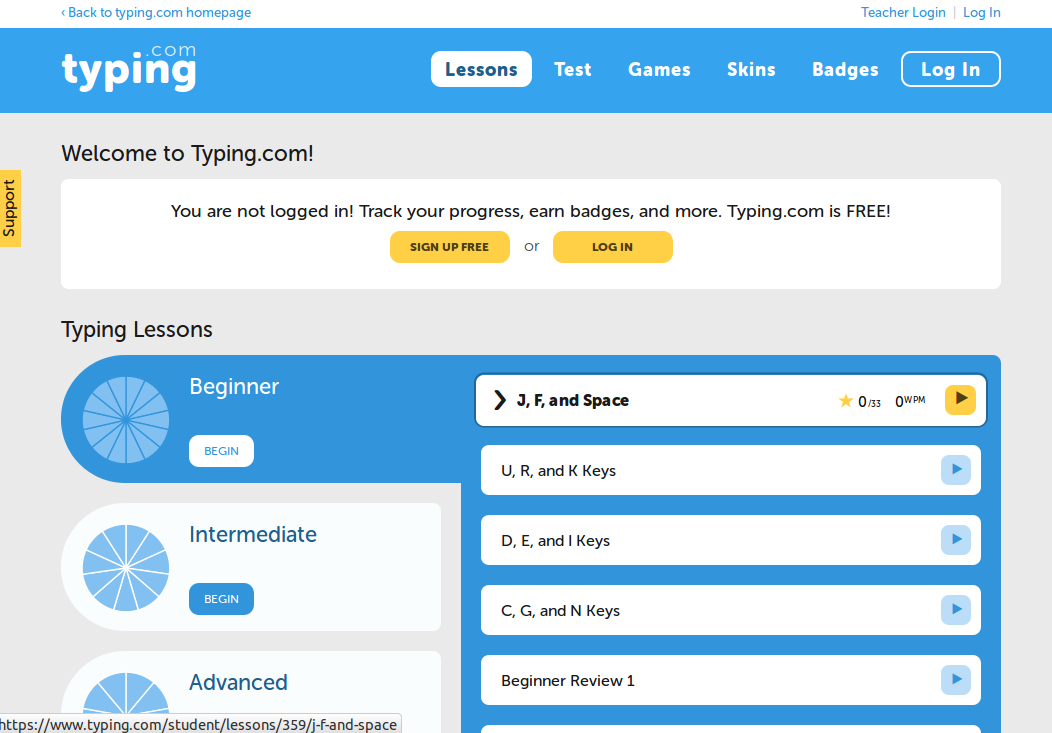Play the C, G, and N Keys lesson
1052x733 pixels.
pos(955,610)
